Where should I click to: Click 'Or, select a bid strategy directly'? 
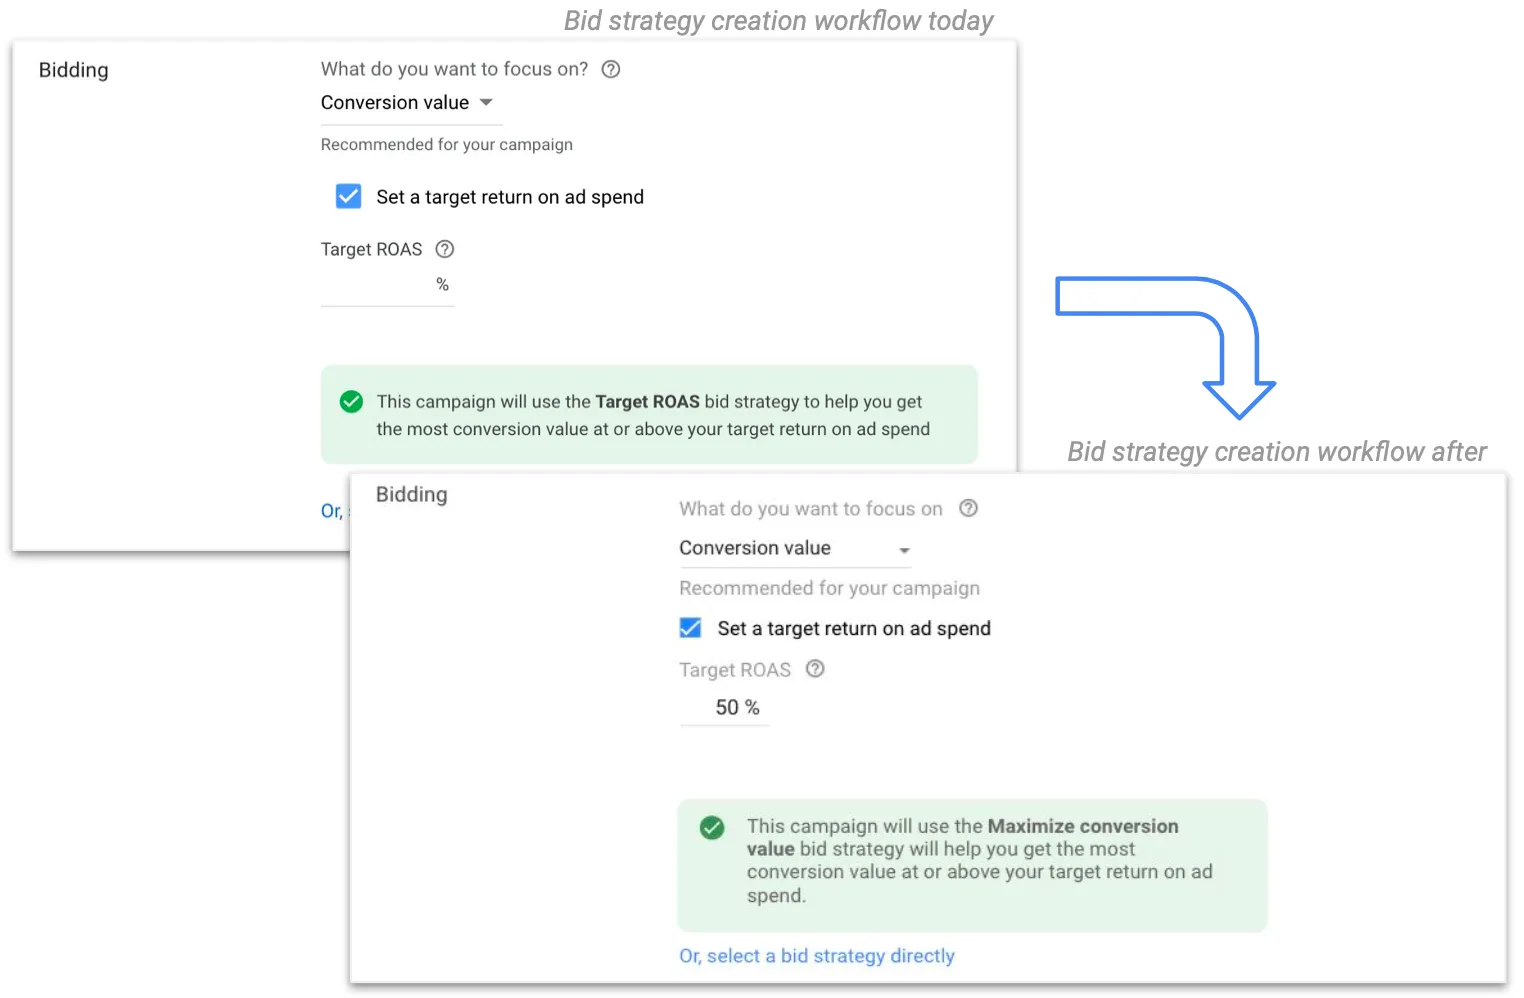(816, 956)
